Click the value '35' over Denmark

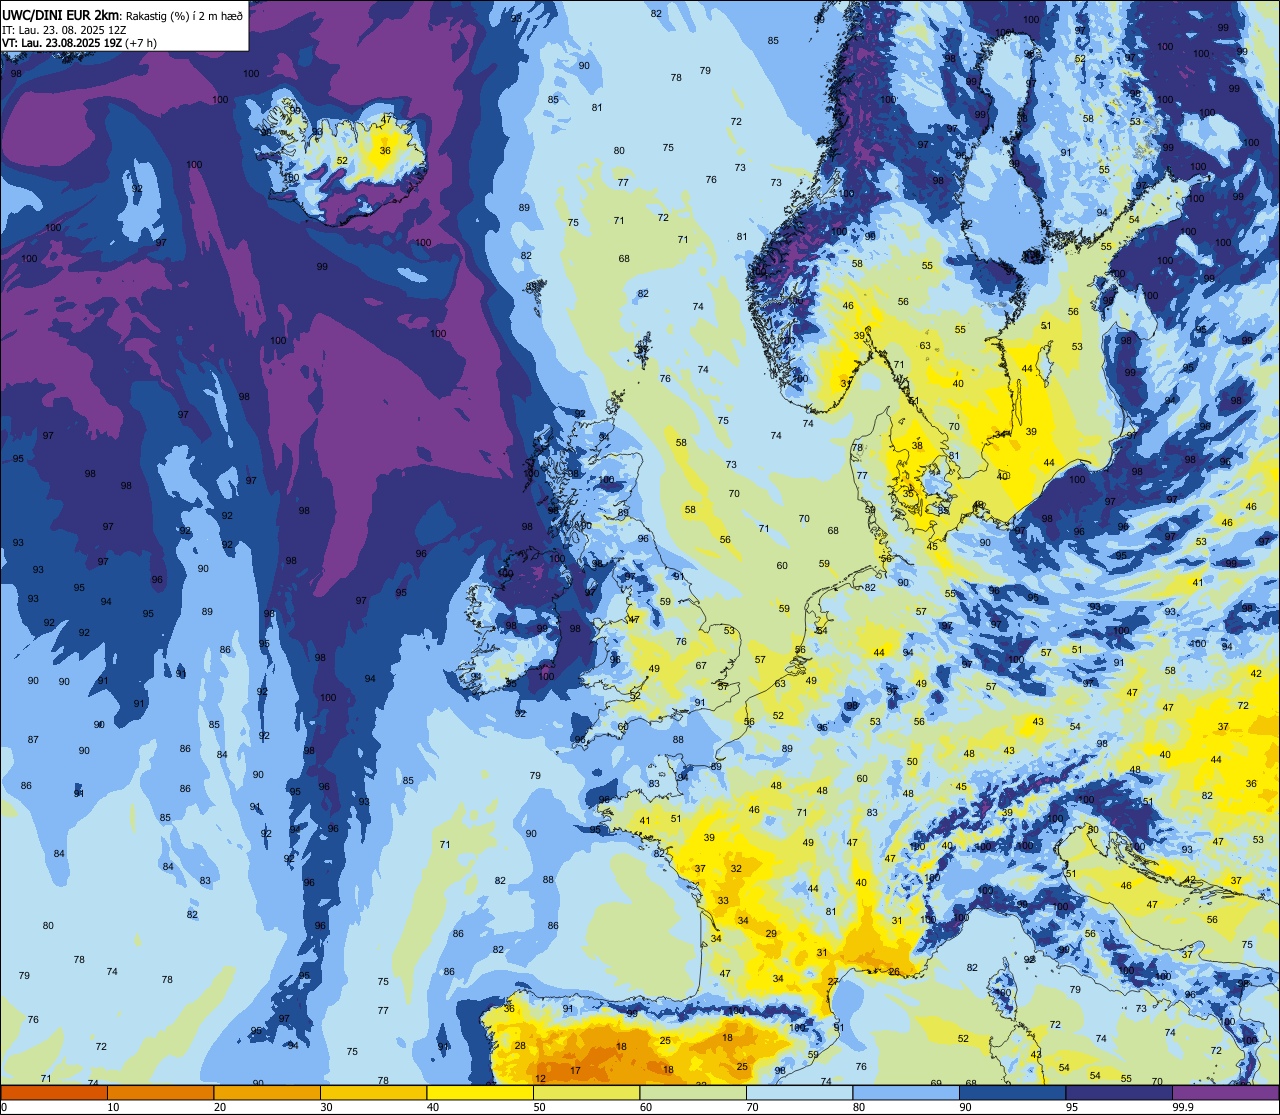[908, 494]
